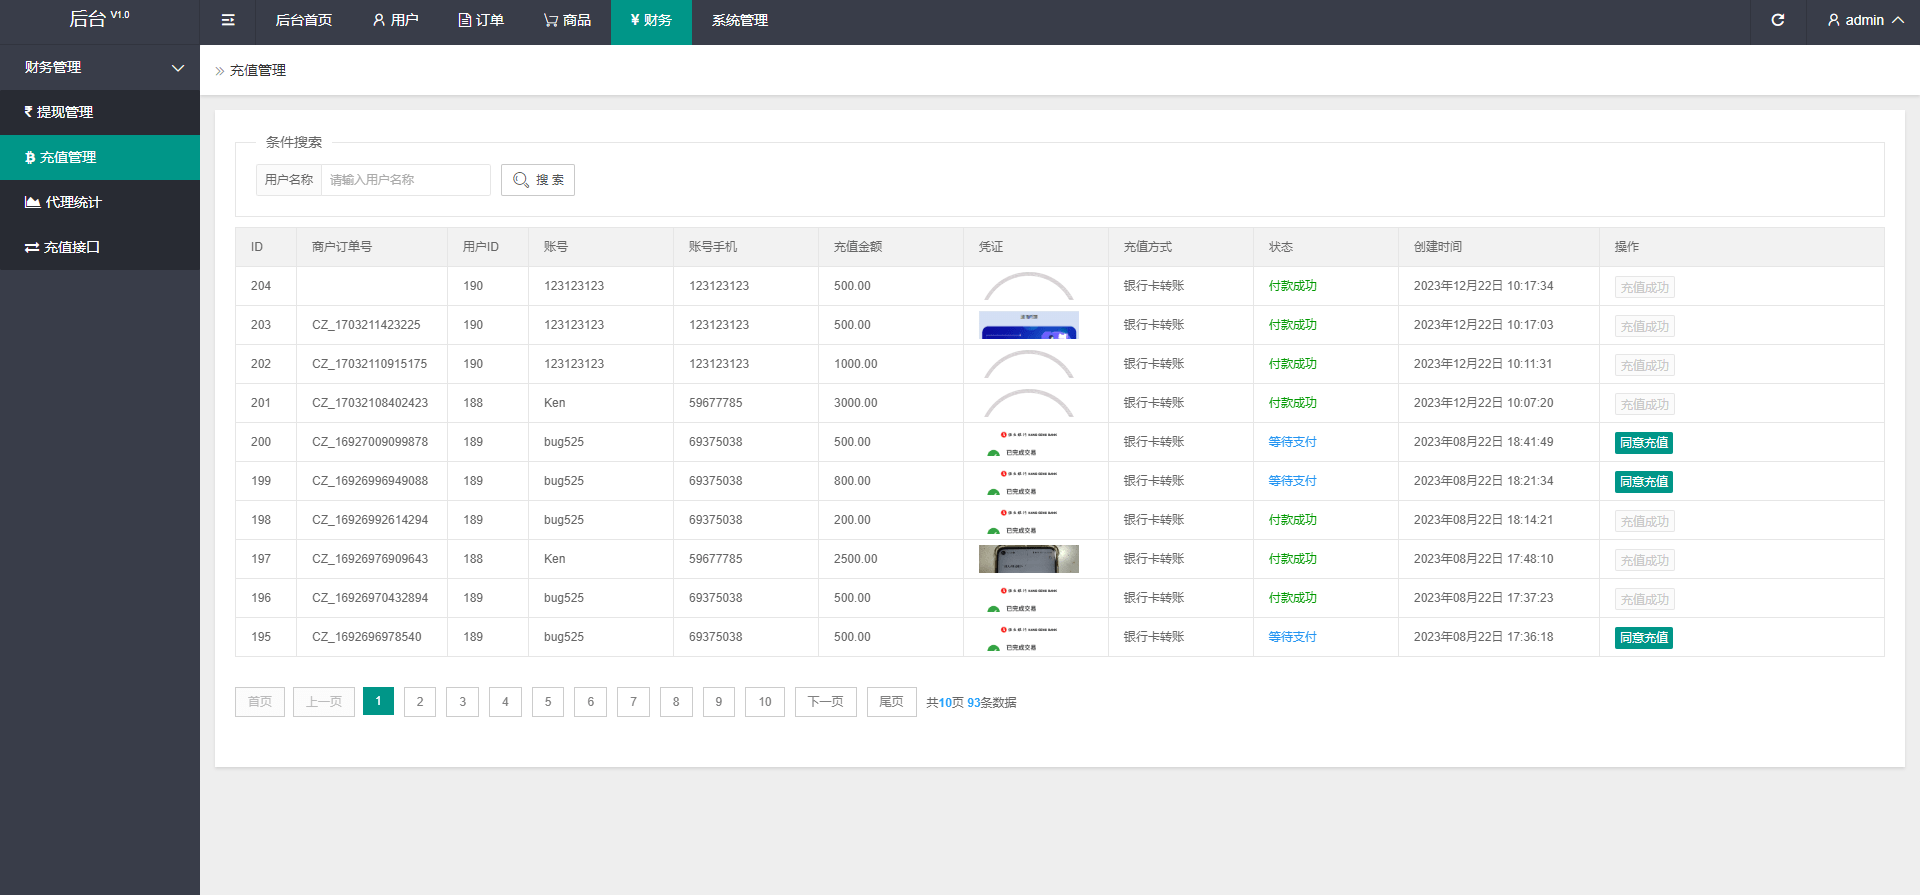The image size is (1920, 895).
Task: Open voucher thumbnail for order ID 197
Action: (x=1028, y=559)
